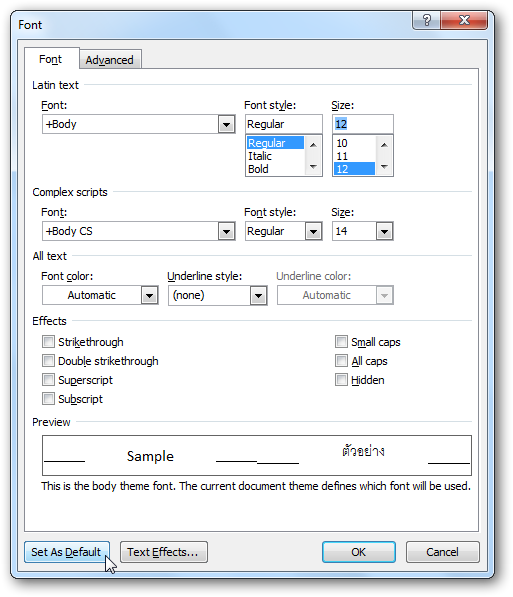Click up arrow in Latin Size list
Image resolution: width=513 pixels, height=597 pixels.
tap(384, 145)
